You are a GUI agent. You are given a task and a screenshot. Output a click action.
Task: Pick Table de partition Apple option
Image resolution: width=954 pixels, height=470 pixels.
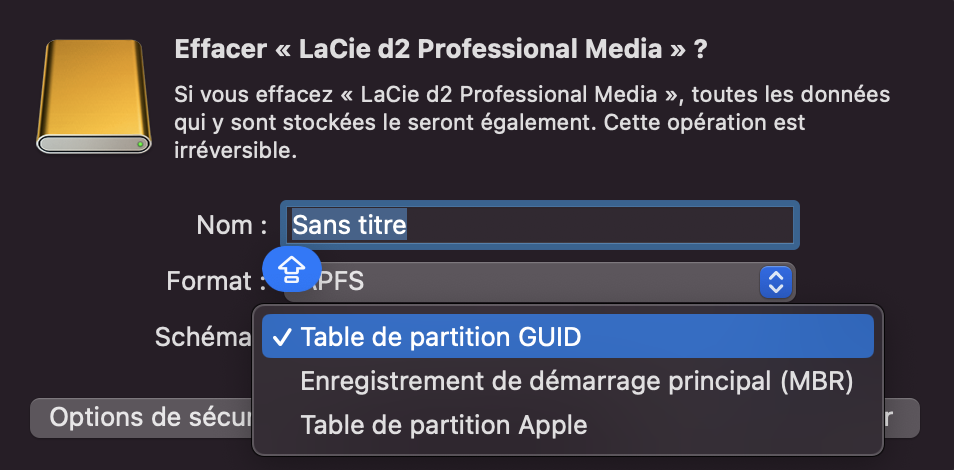coord(444,425)
